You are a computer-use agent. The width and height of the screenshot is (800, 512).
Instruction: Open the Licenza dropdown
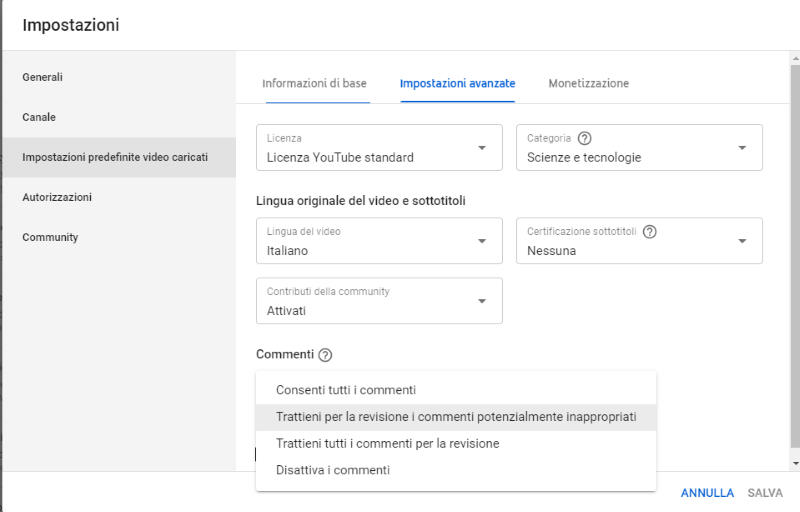(379, 148)
